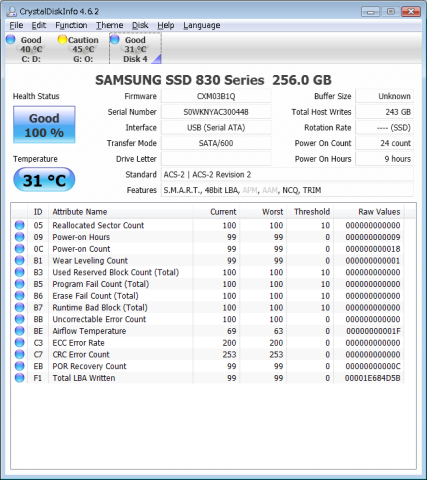This screenshot has height=480, width=427.
Task: Click status icon of Total LBA Written row
Action: coord(20,378)
